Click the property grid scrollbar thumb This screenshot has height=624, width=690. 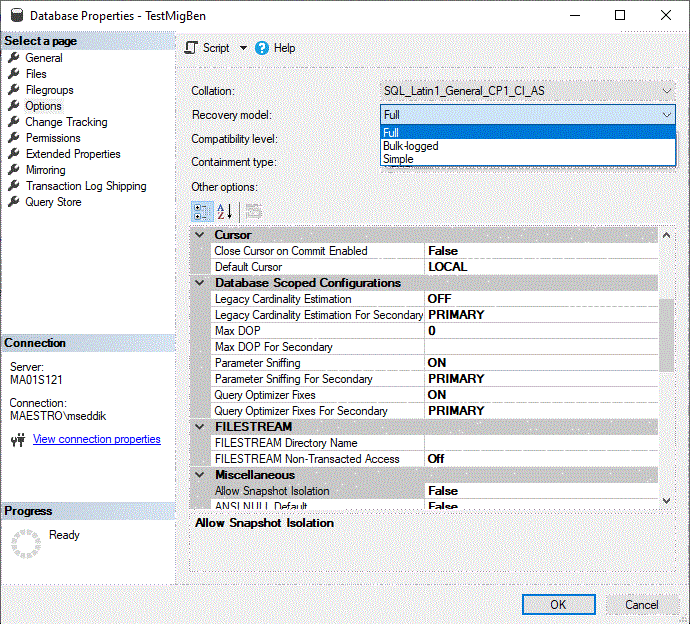[666, 335]
